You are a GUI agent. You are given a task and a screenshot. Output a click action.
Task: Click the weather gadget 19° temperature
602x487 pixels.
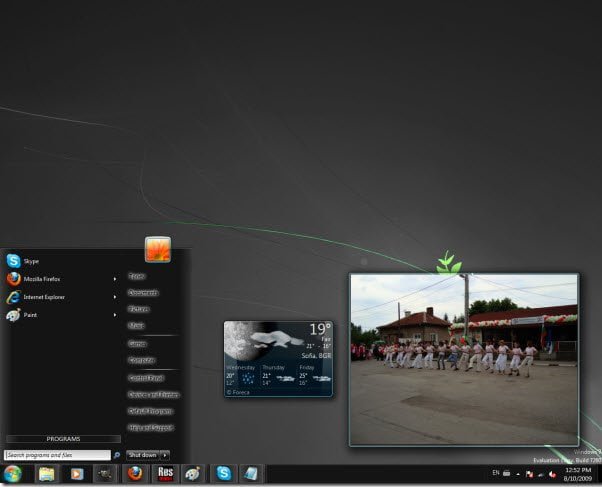click(x=320, y=330)
